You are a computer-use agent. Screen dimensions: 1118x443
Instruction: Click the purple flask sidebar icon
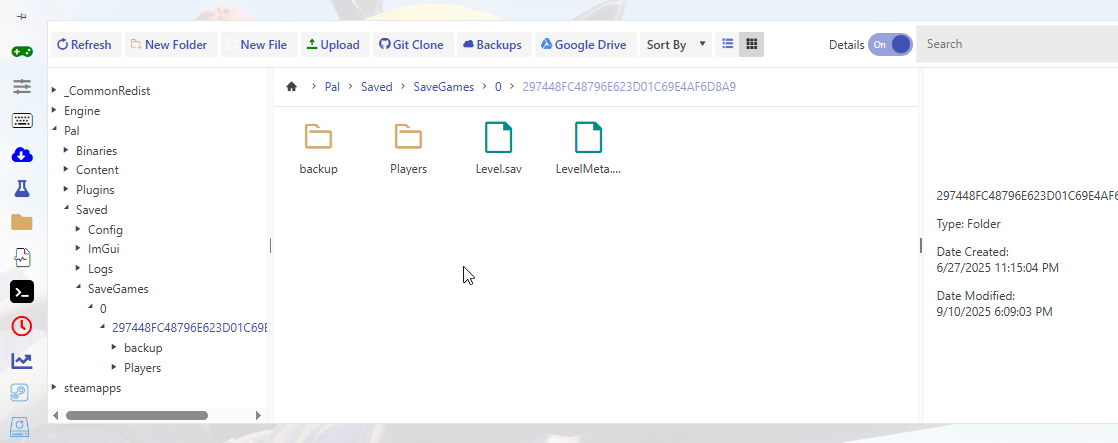click(x=22, y=189)
